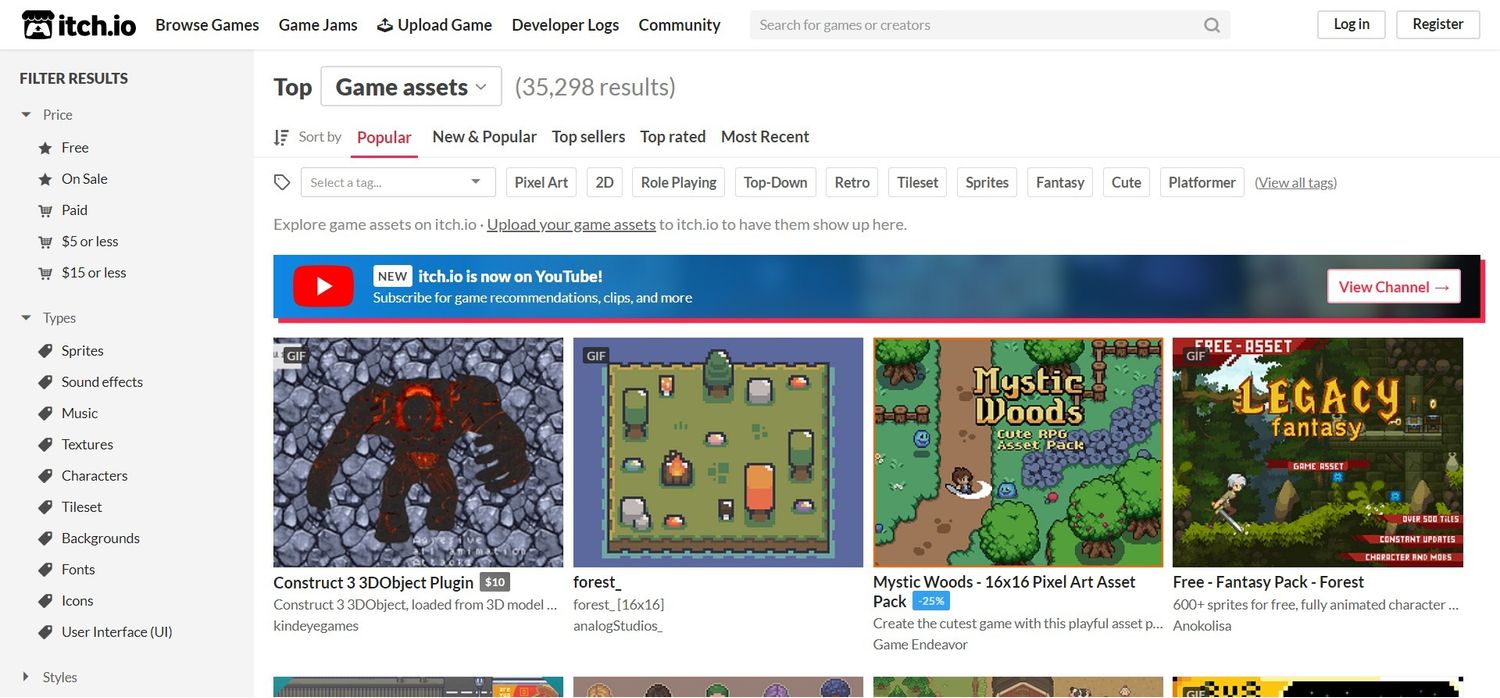Filter by the 2D tag
This screenshot has height=698, width=1500.
605,182
